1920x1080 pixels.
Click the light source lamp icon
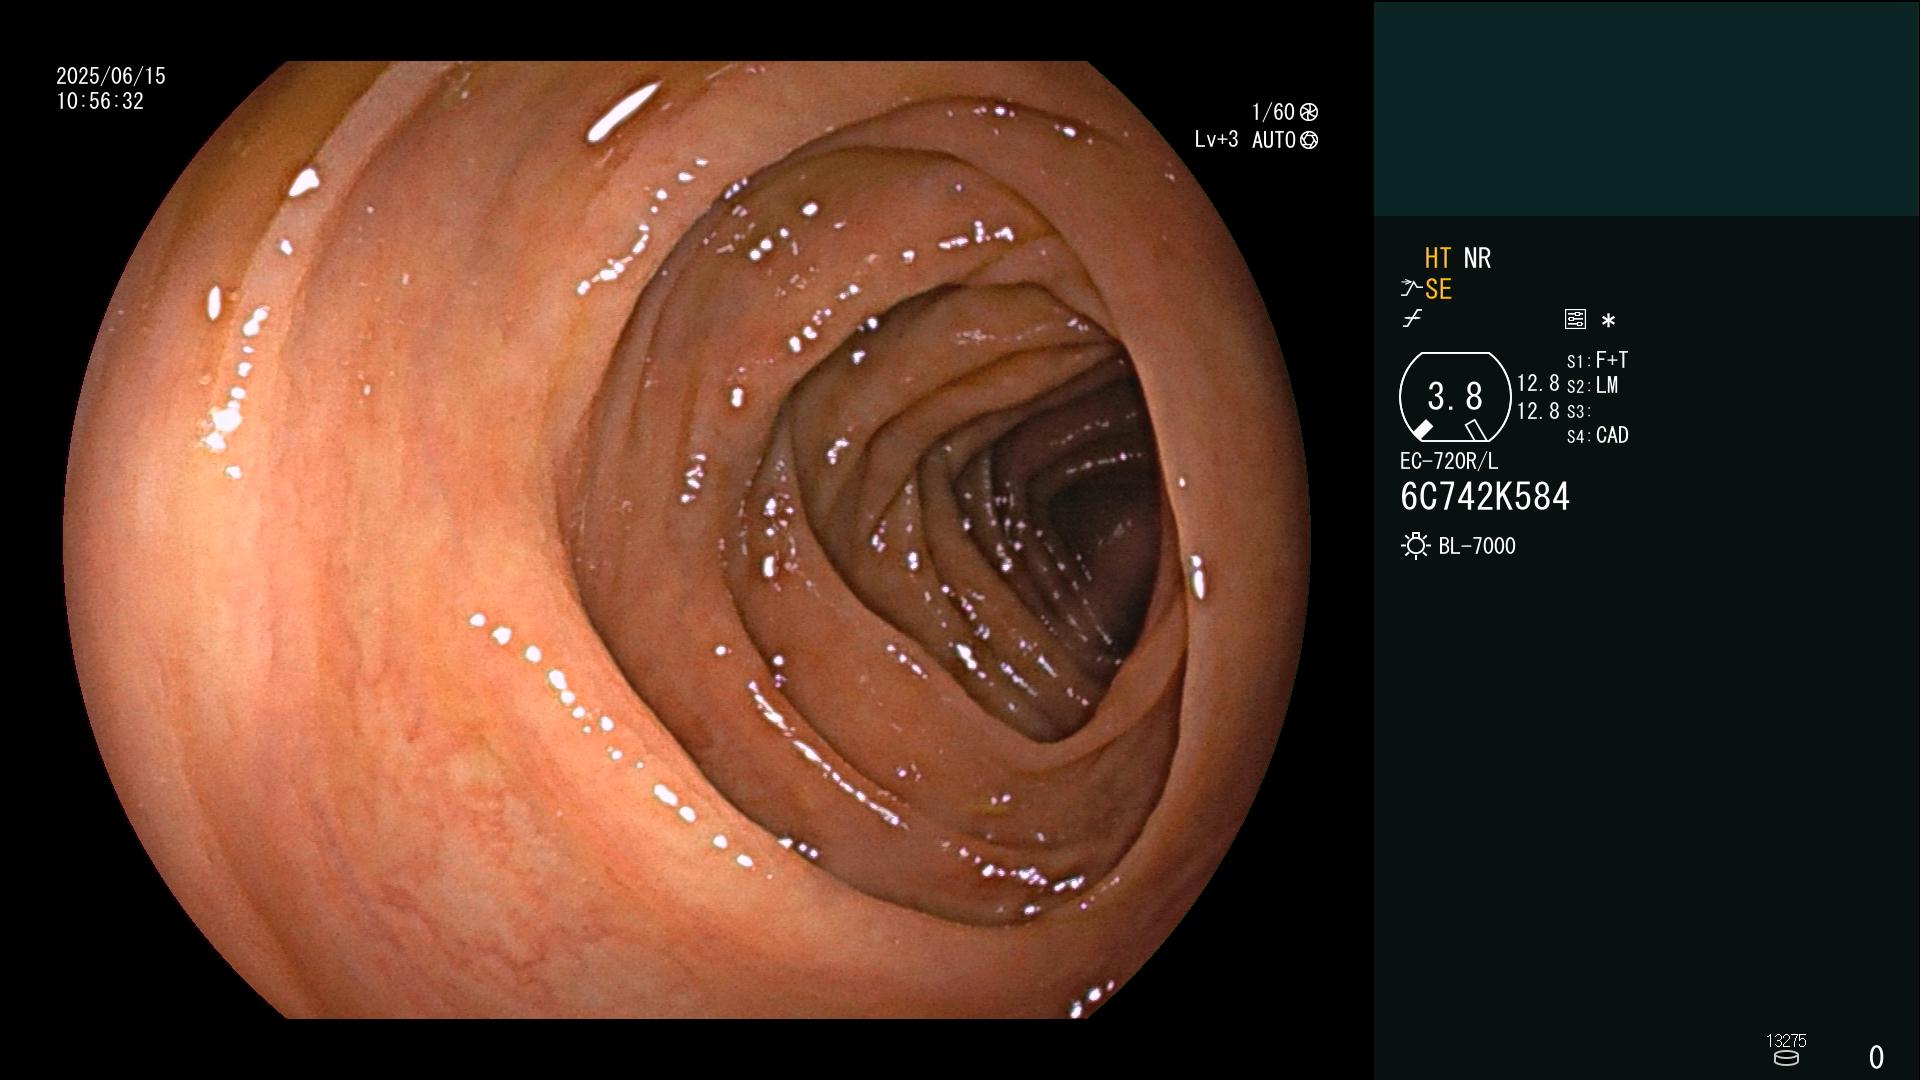[1416, 546]
